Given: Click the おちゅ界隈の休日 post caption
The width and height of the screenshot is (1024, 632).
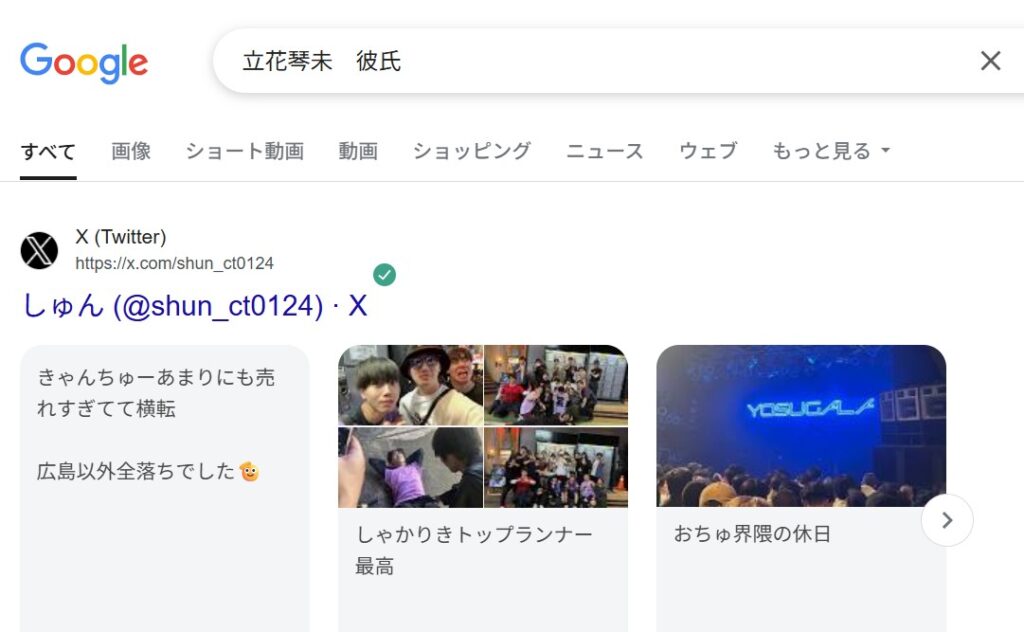Looking at the screenshot, I should pos(752,534).
